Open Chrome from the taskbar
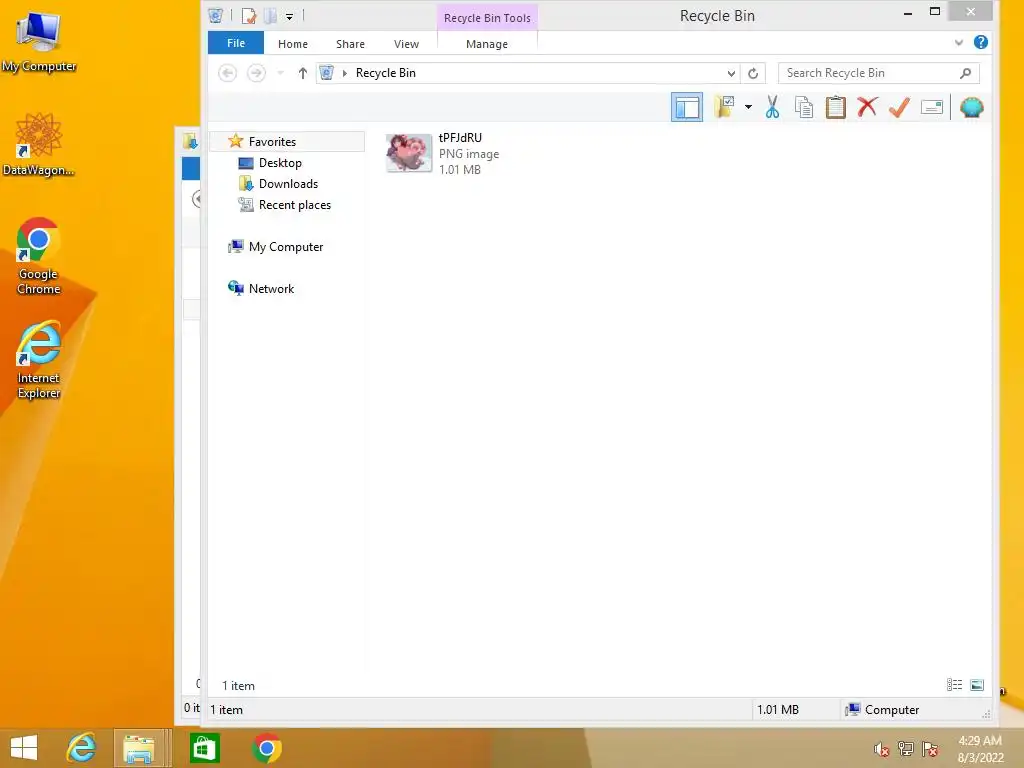This screenshot has height=768, width=1024. pos(266,748)
